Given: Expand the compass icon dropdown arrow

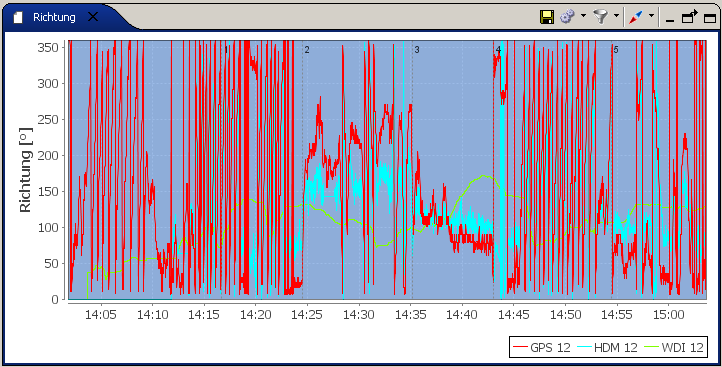Looking at the screenshot, I should (x=651, y=16).
